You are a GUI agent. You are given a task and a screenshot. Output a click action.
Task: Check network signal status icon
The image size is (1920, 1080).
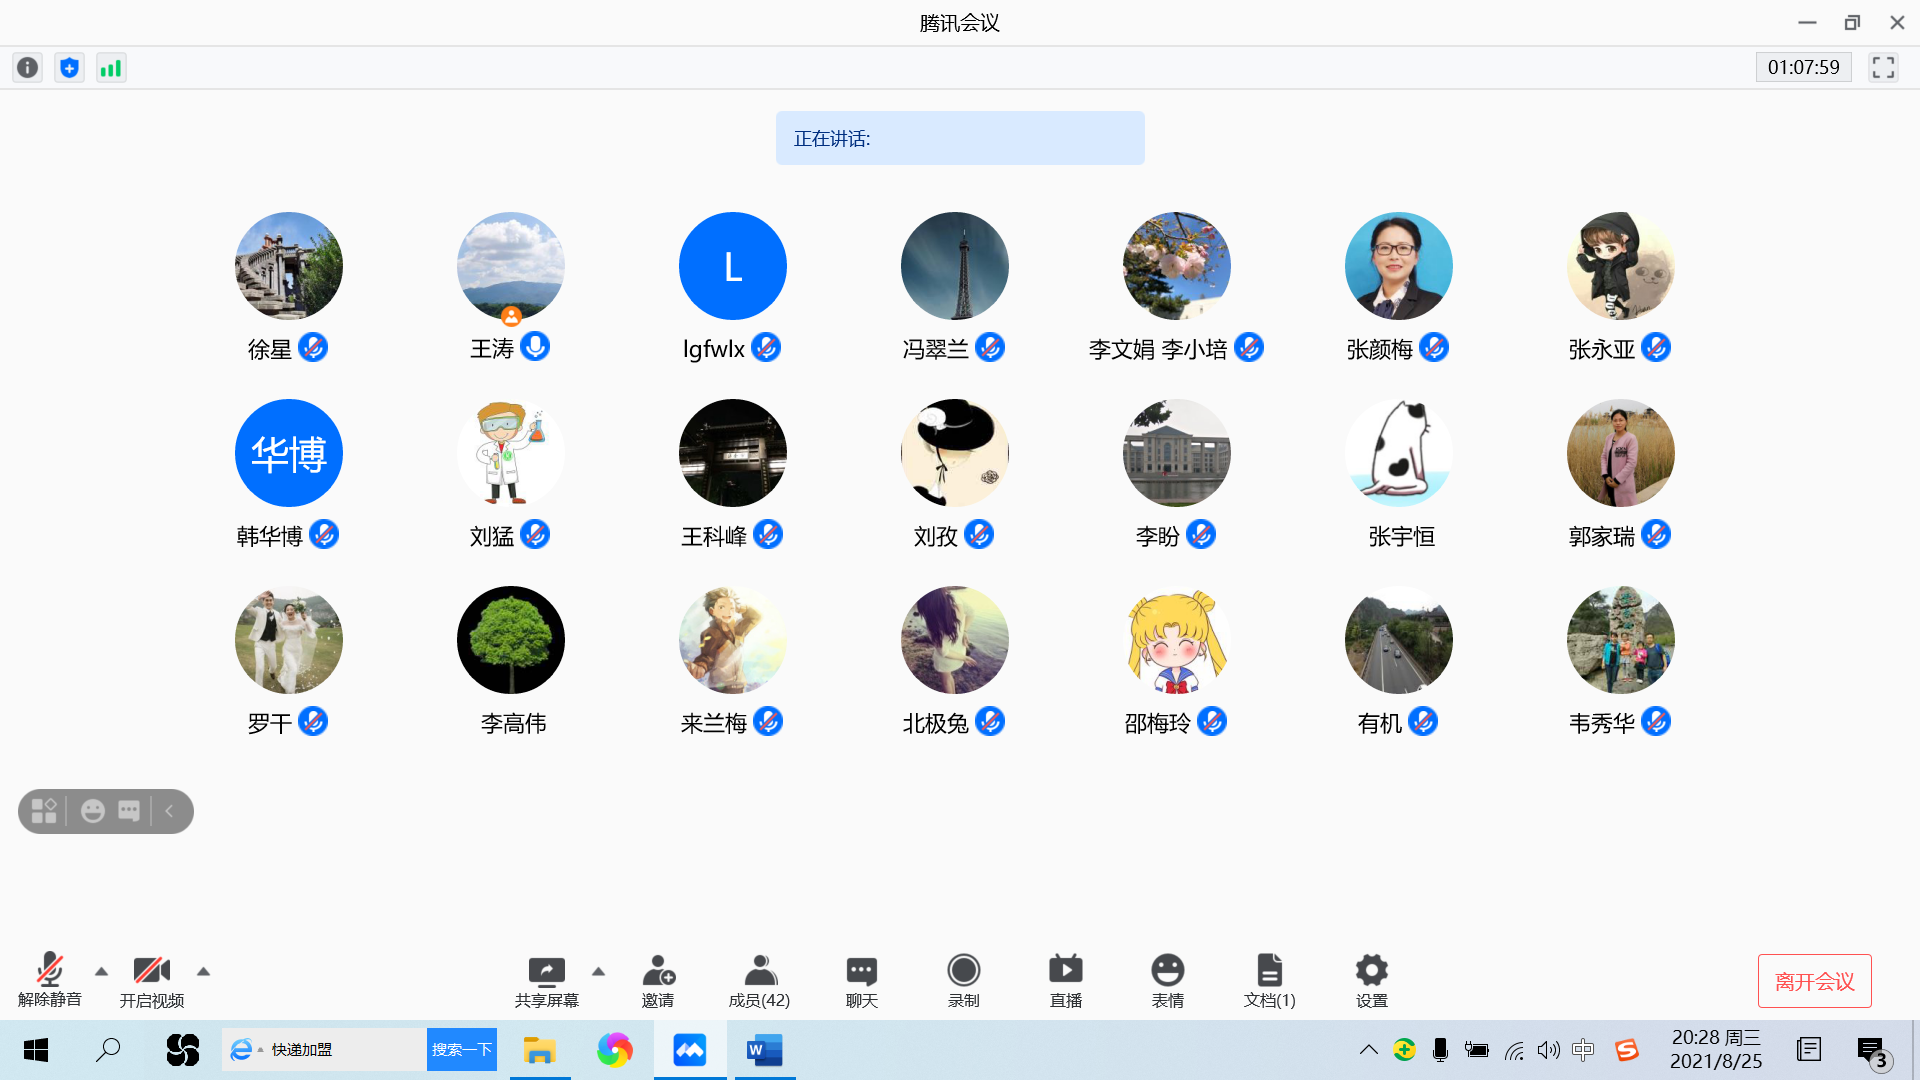tap(111, 68)
